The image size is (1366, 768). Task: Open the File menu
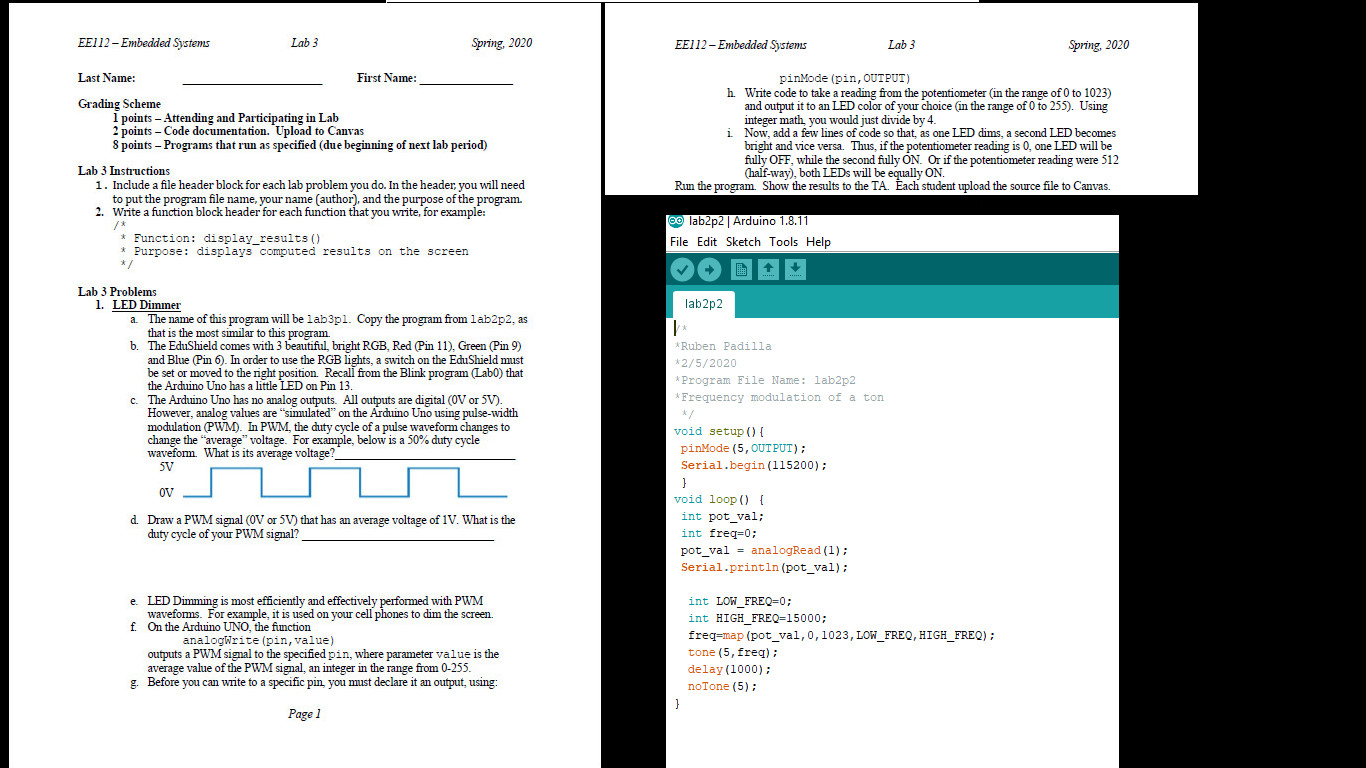pyautogui.click(x=679, y=242)
